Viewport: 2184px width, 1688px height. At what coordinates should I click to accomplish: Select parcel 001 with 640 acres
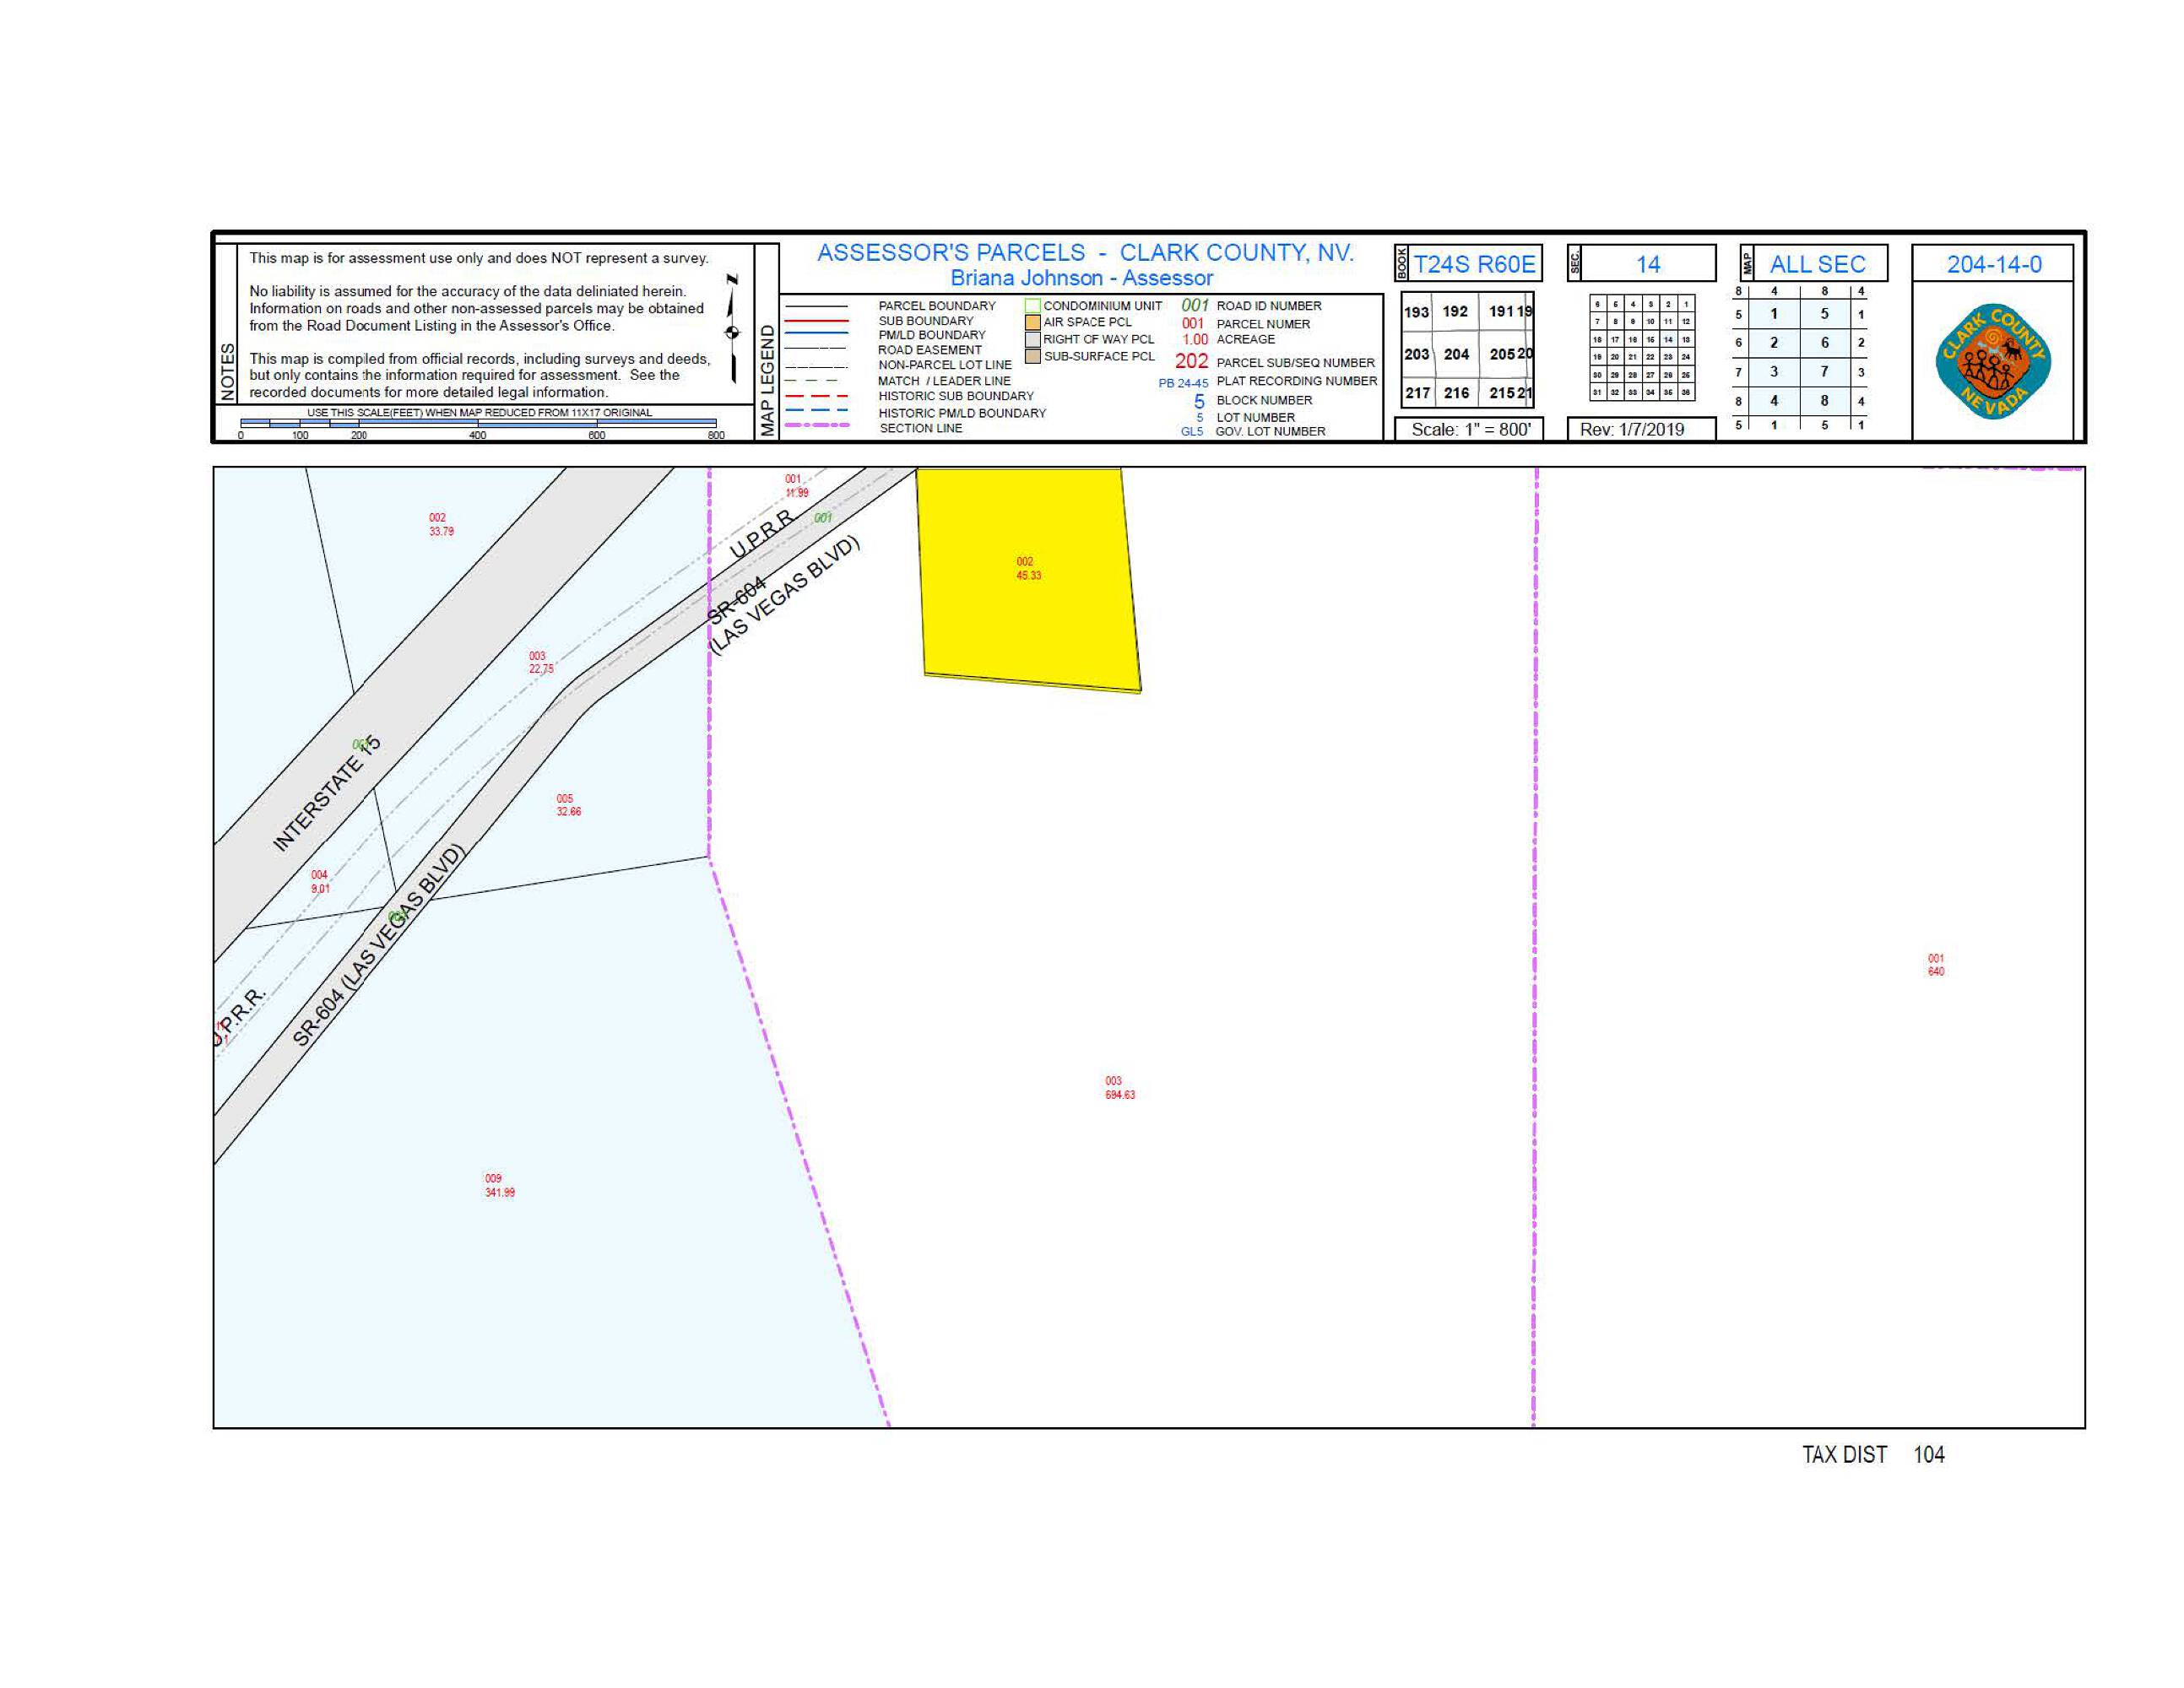1935,965
